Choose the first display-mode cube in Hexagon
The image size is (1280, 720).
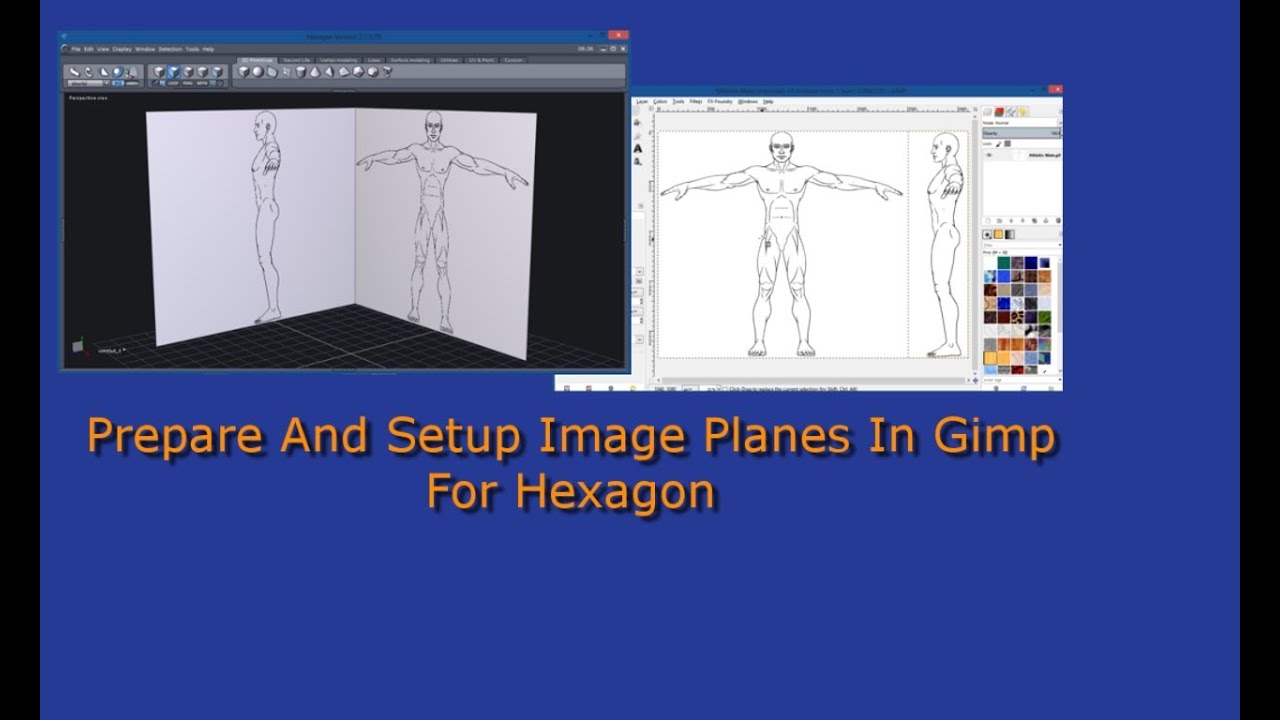(x=159, y=72)
